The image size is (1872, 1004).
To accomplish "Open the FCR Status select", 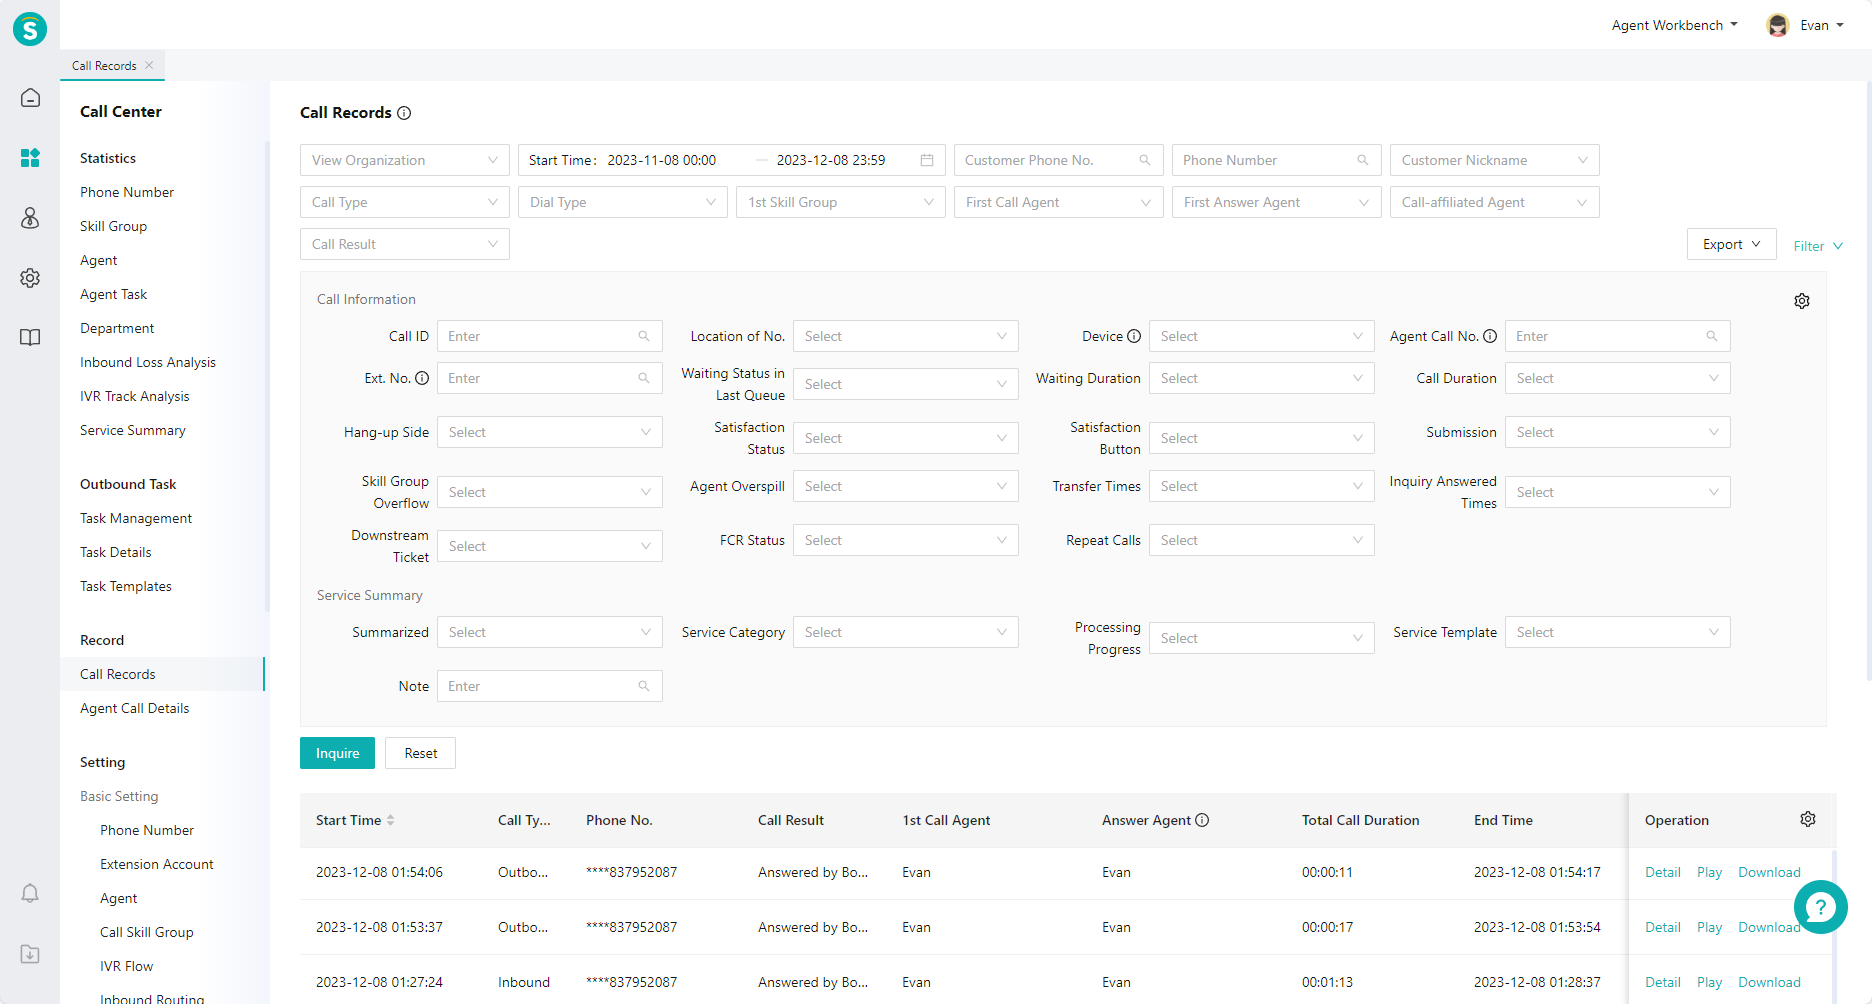I will coord(906,540).
